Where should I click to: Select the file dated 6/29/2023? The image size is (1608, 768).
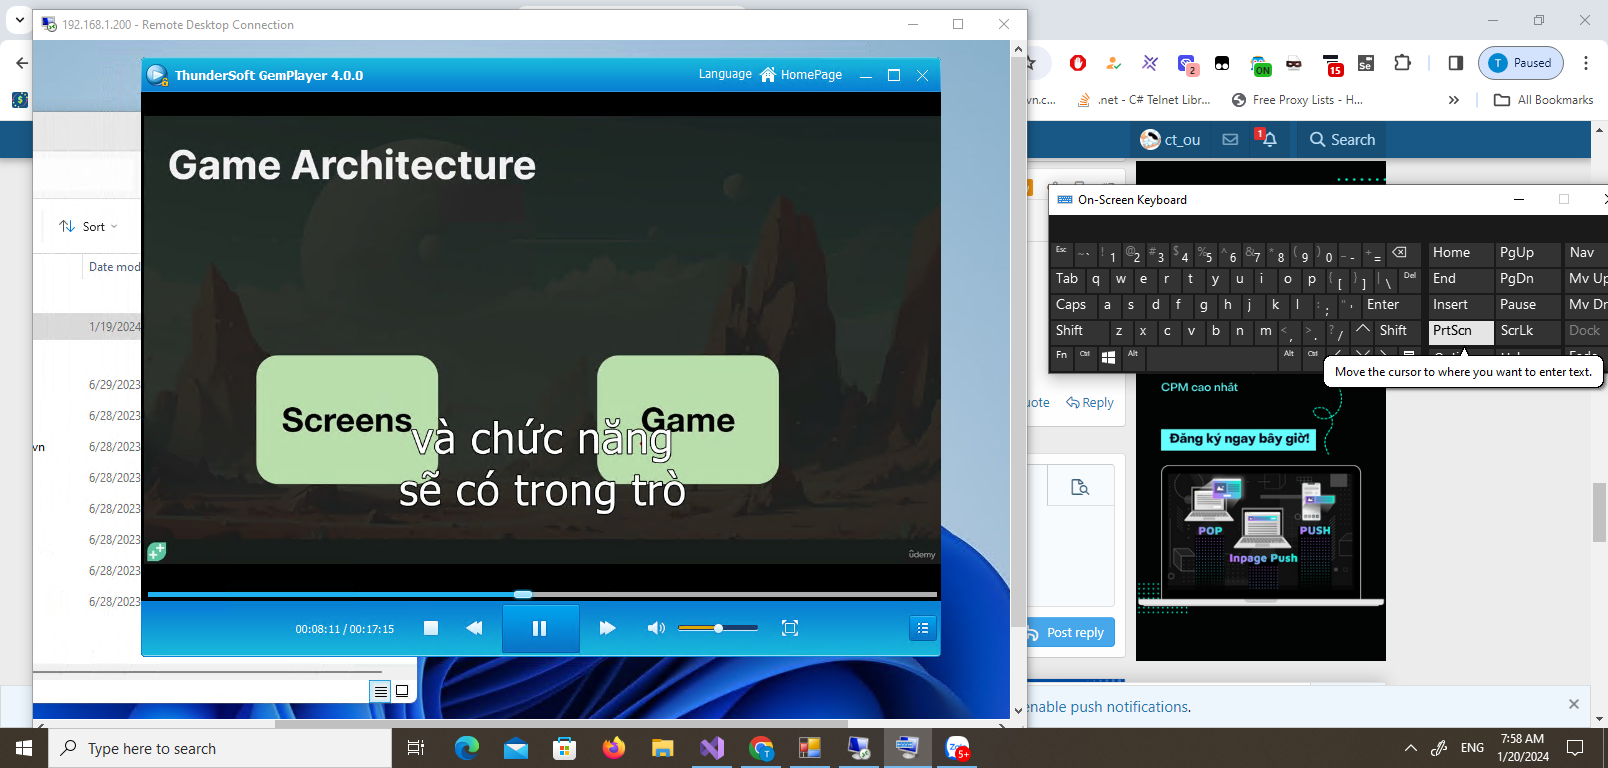coord(115,385)
